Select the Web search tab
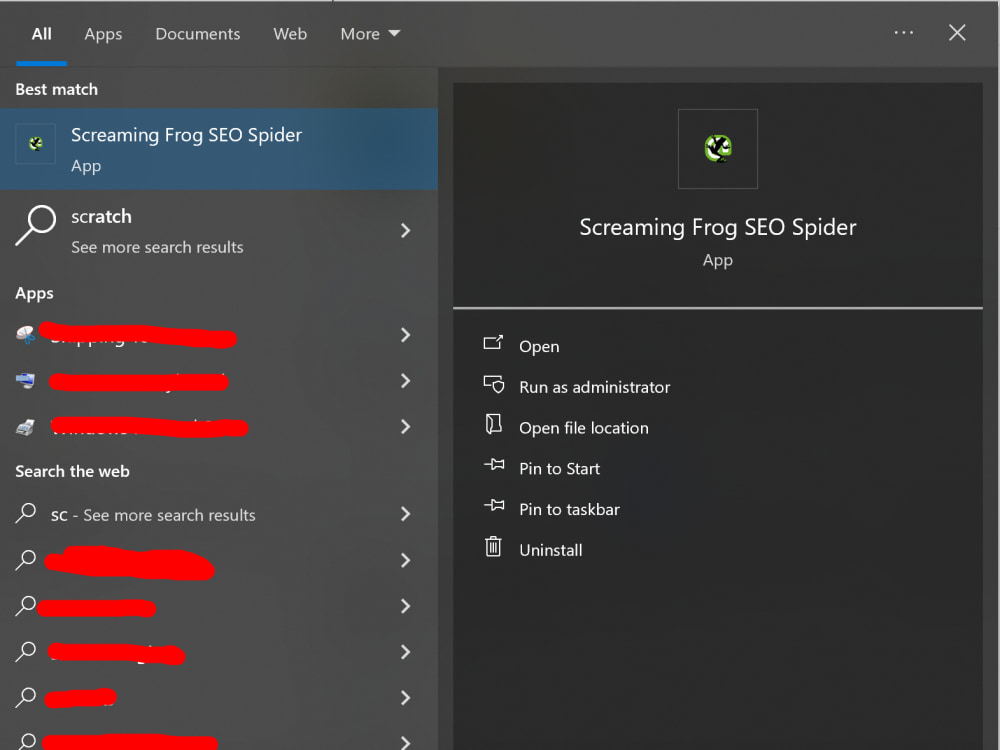Screen dimensions: 1000x750 click(290, 34)
